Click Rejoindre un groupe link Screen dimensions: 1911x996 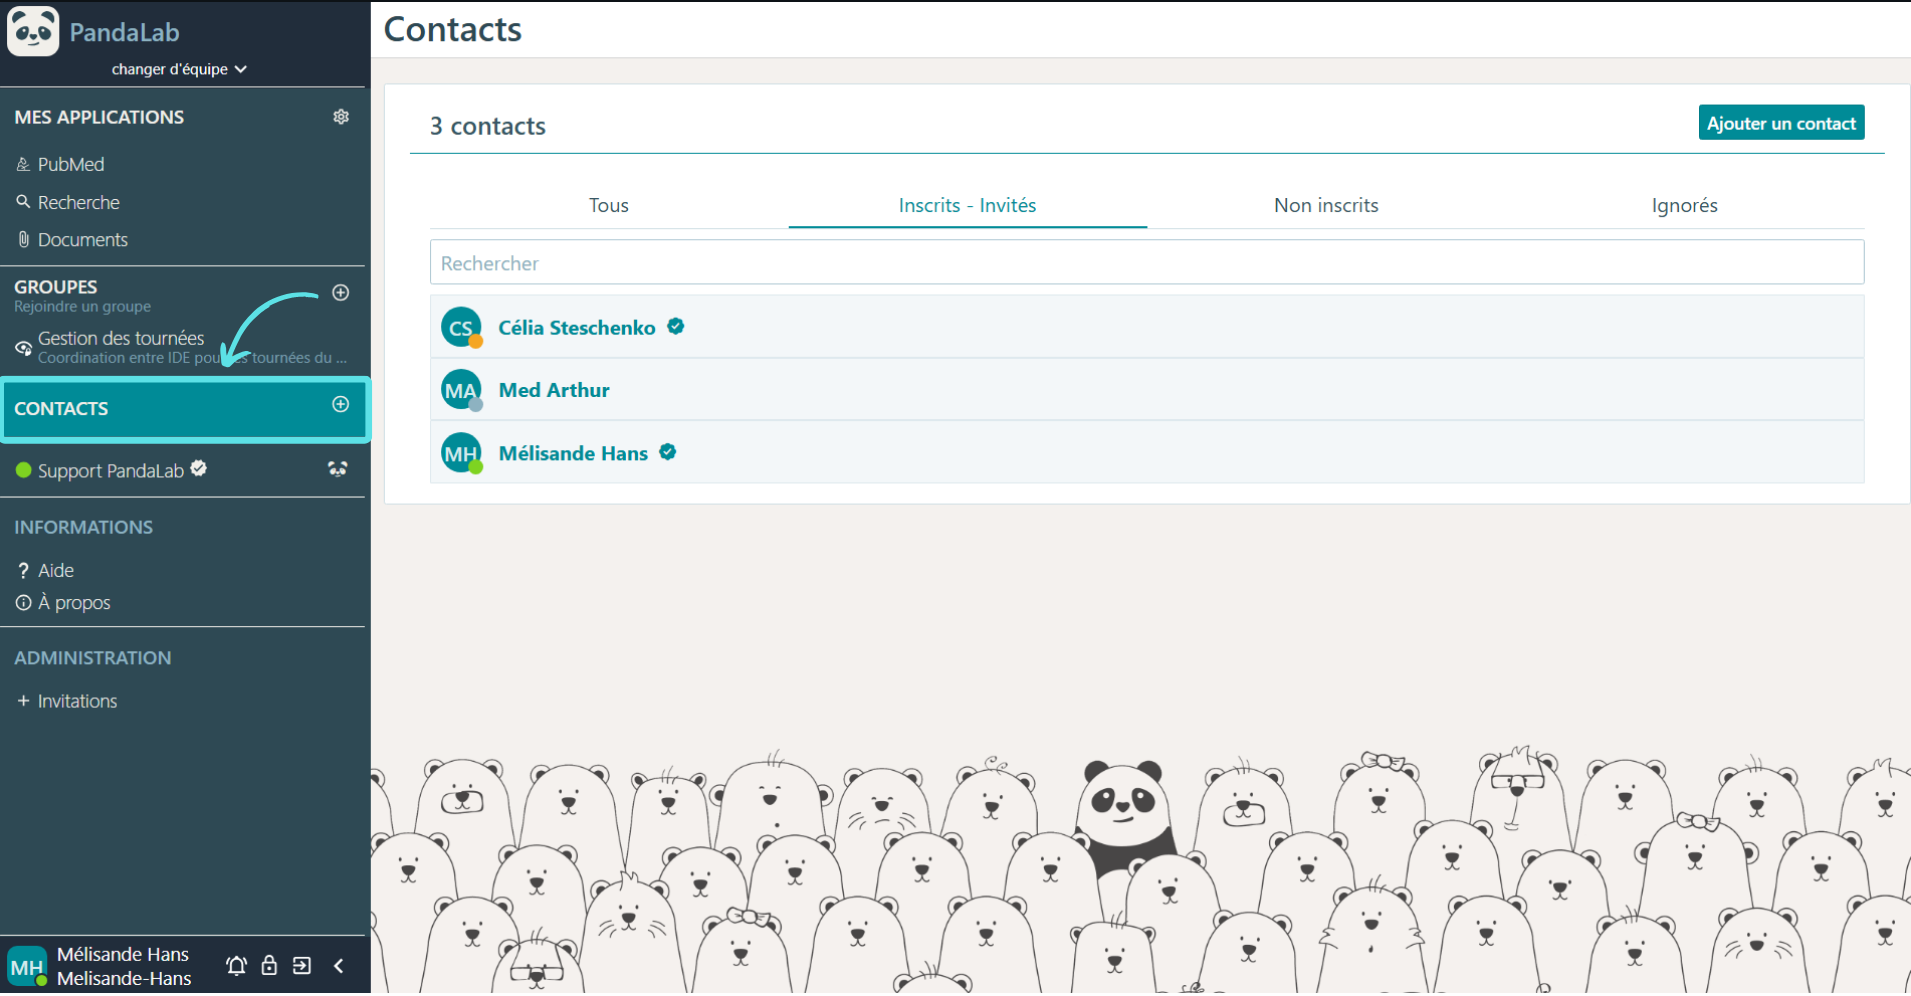click(82, 307)
